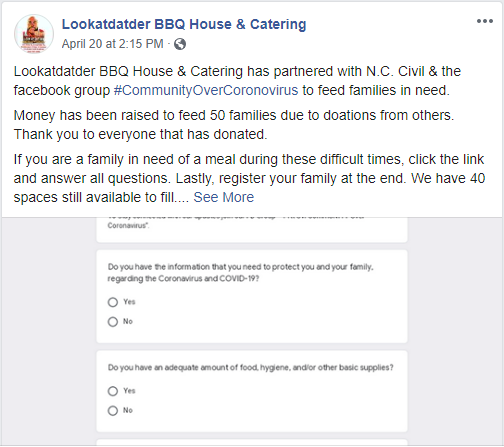
Task: Click the Lookatdatder BBQ profile picture
Action: [34, 34]
